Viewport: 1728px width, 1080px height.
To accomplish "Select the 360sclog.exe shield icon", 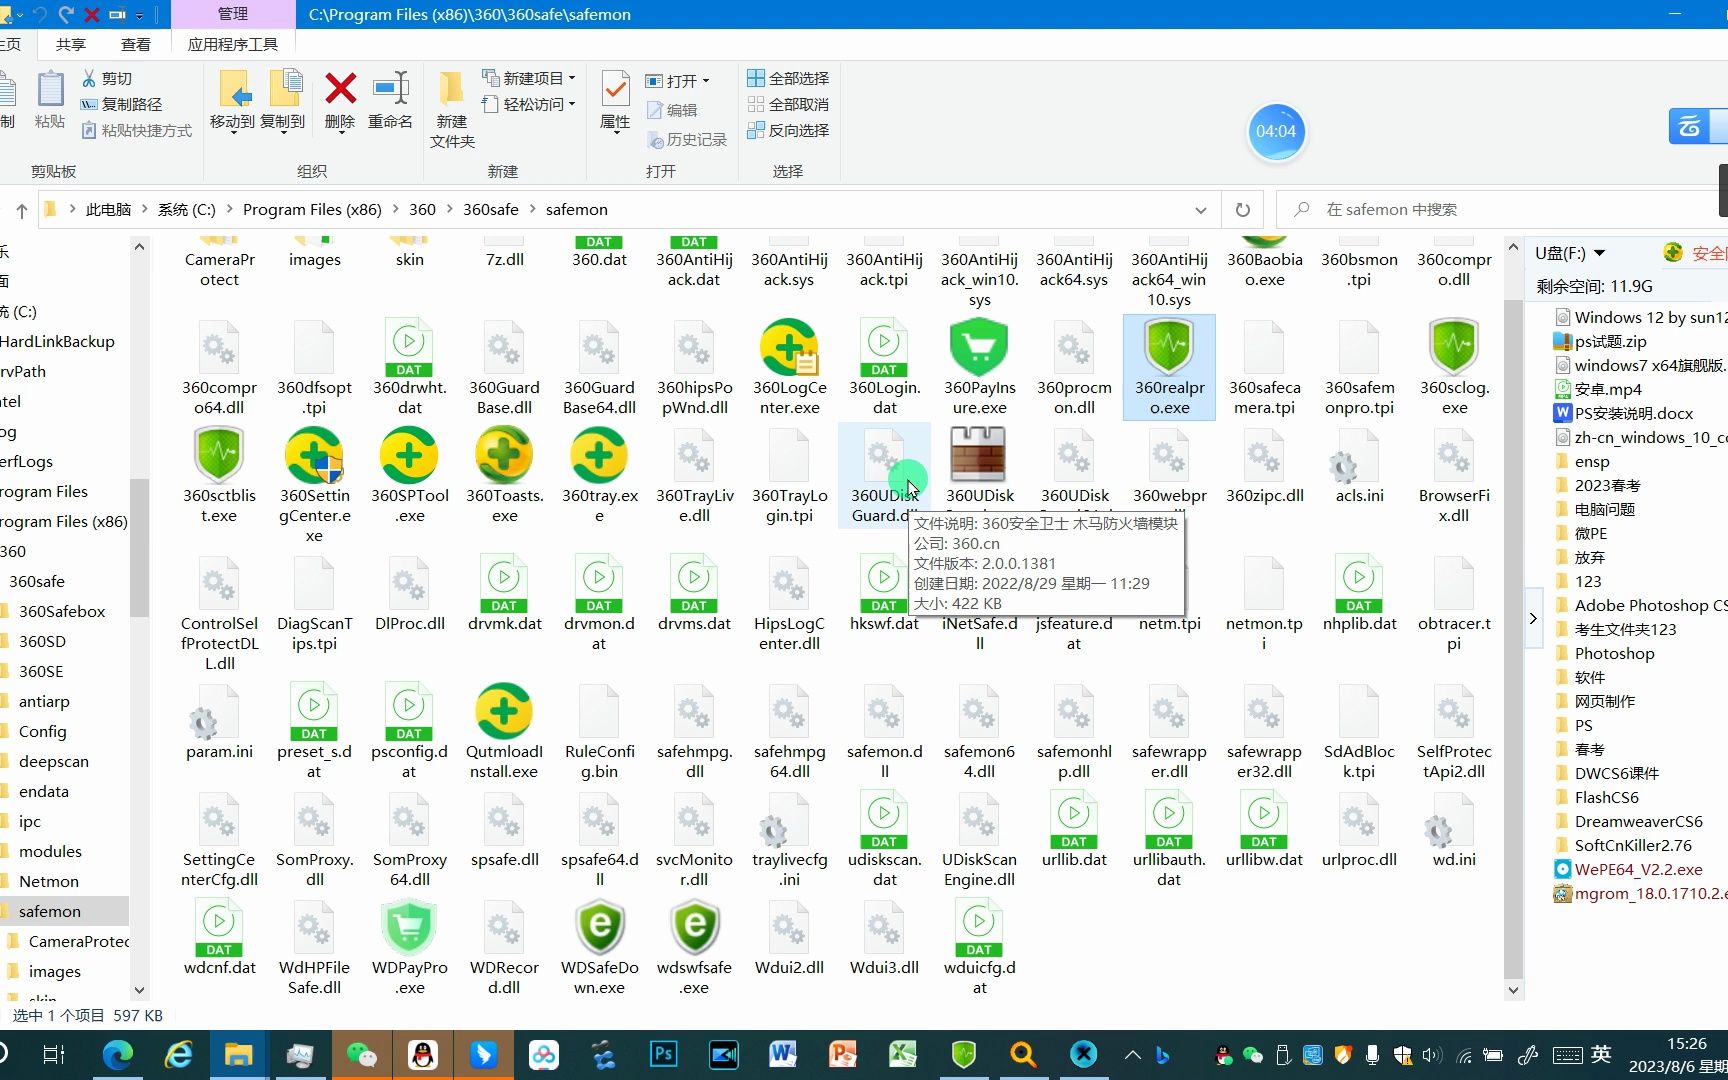I will (1454, 347).
